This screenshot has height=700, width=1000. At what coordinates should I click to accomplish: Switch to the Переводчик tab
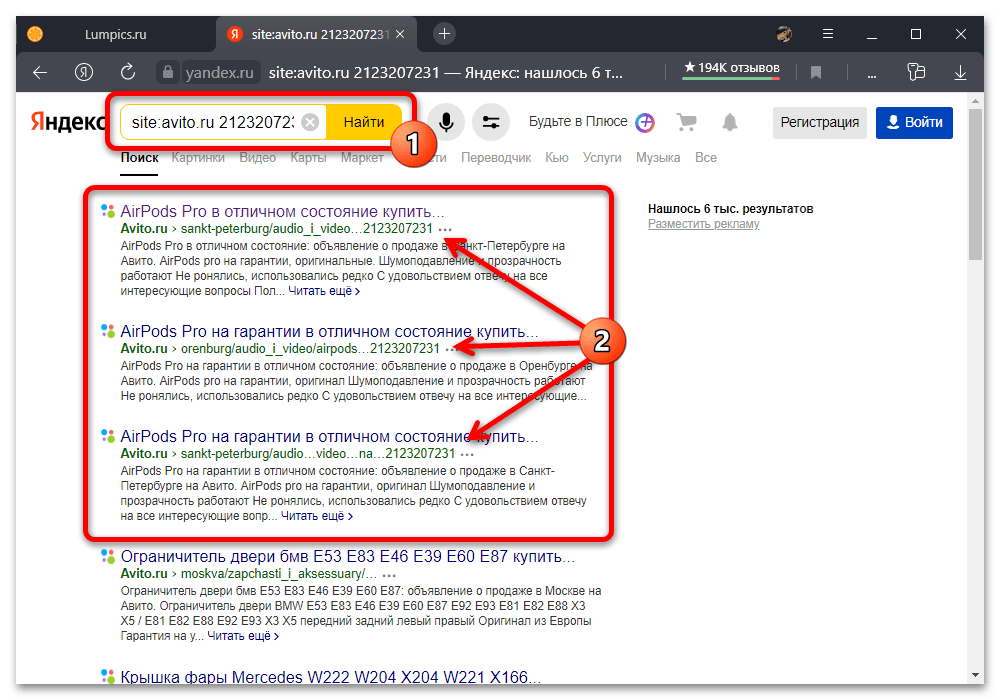[496, 158]
